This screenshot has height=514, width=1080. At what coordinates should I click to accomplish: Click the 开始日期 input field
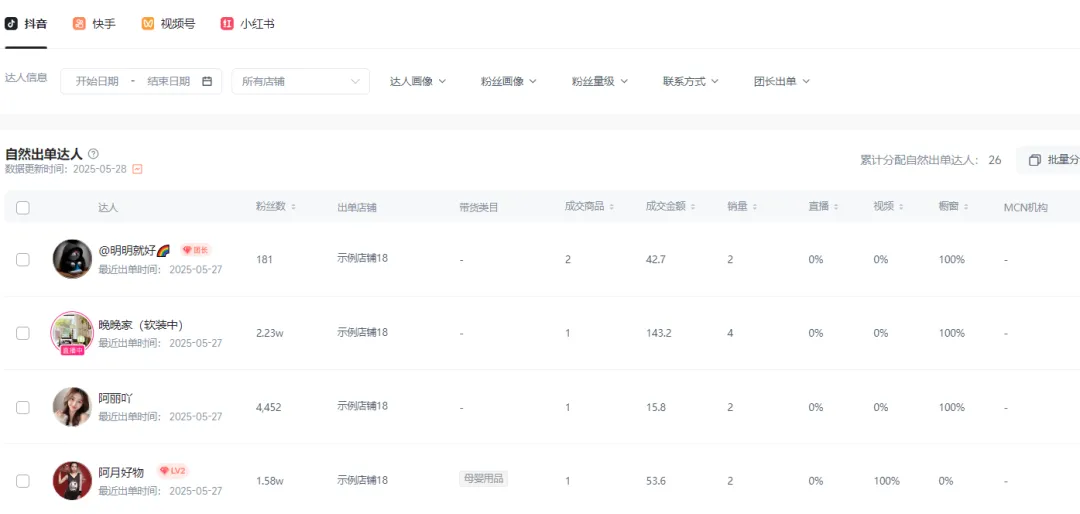97,81
